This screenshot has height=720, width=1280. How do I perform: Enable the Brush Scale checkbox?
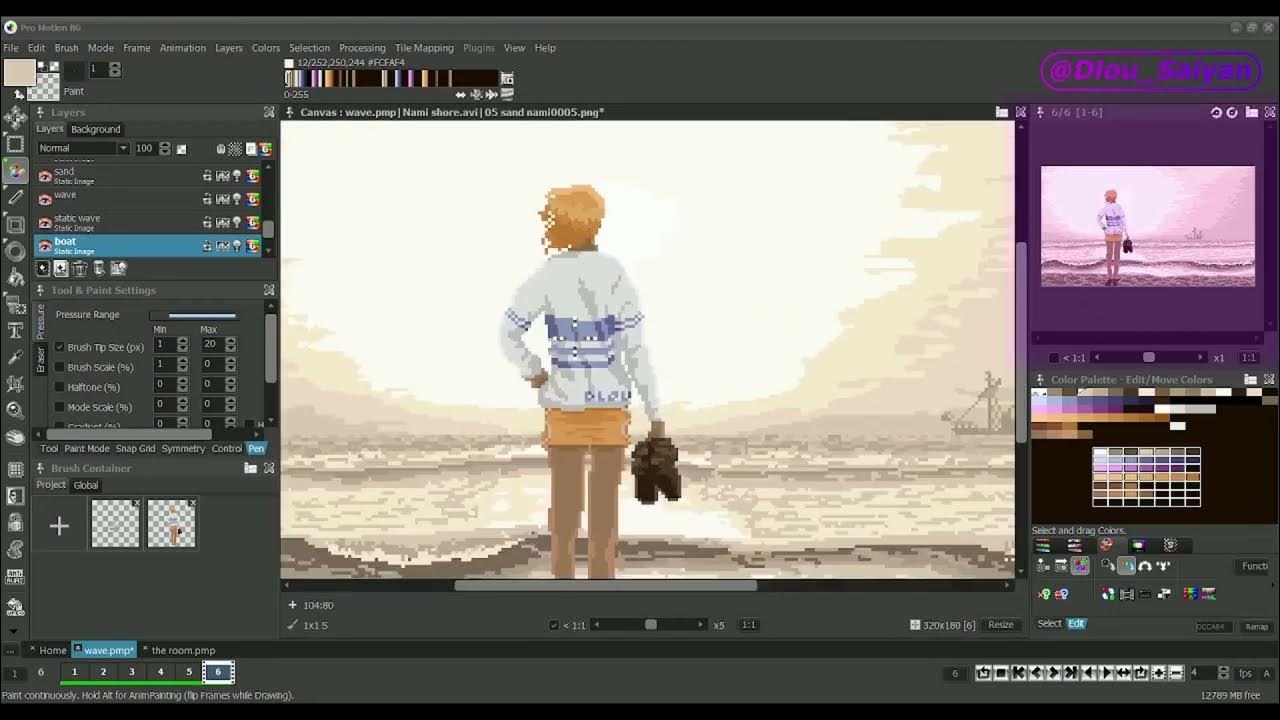(x=59, y=367)
